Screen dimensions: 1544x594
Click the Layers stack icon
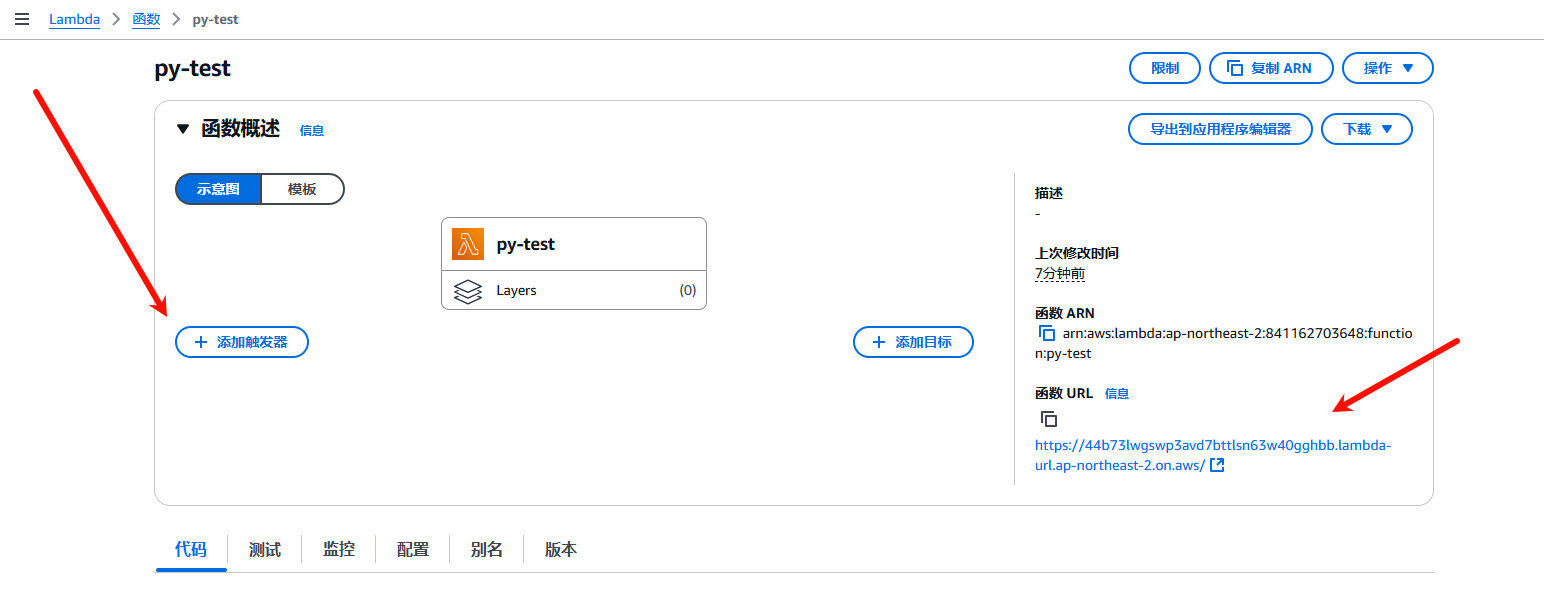[x=468, y=291]
